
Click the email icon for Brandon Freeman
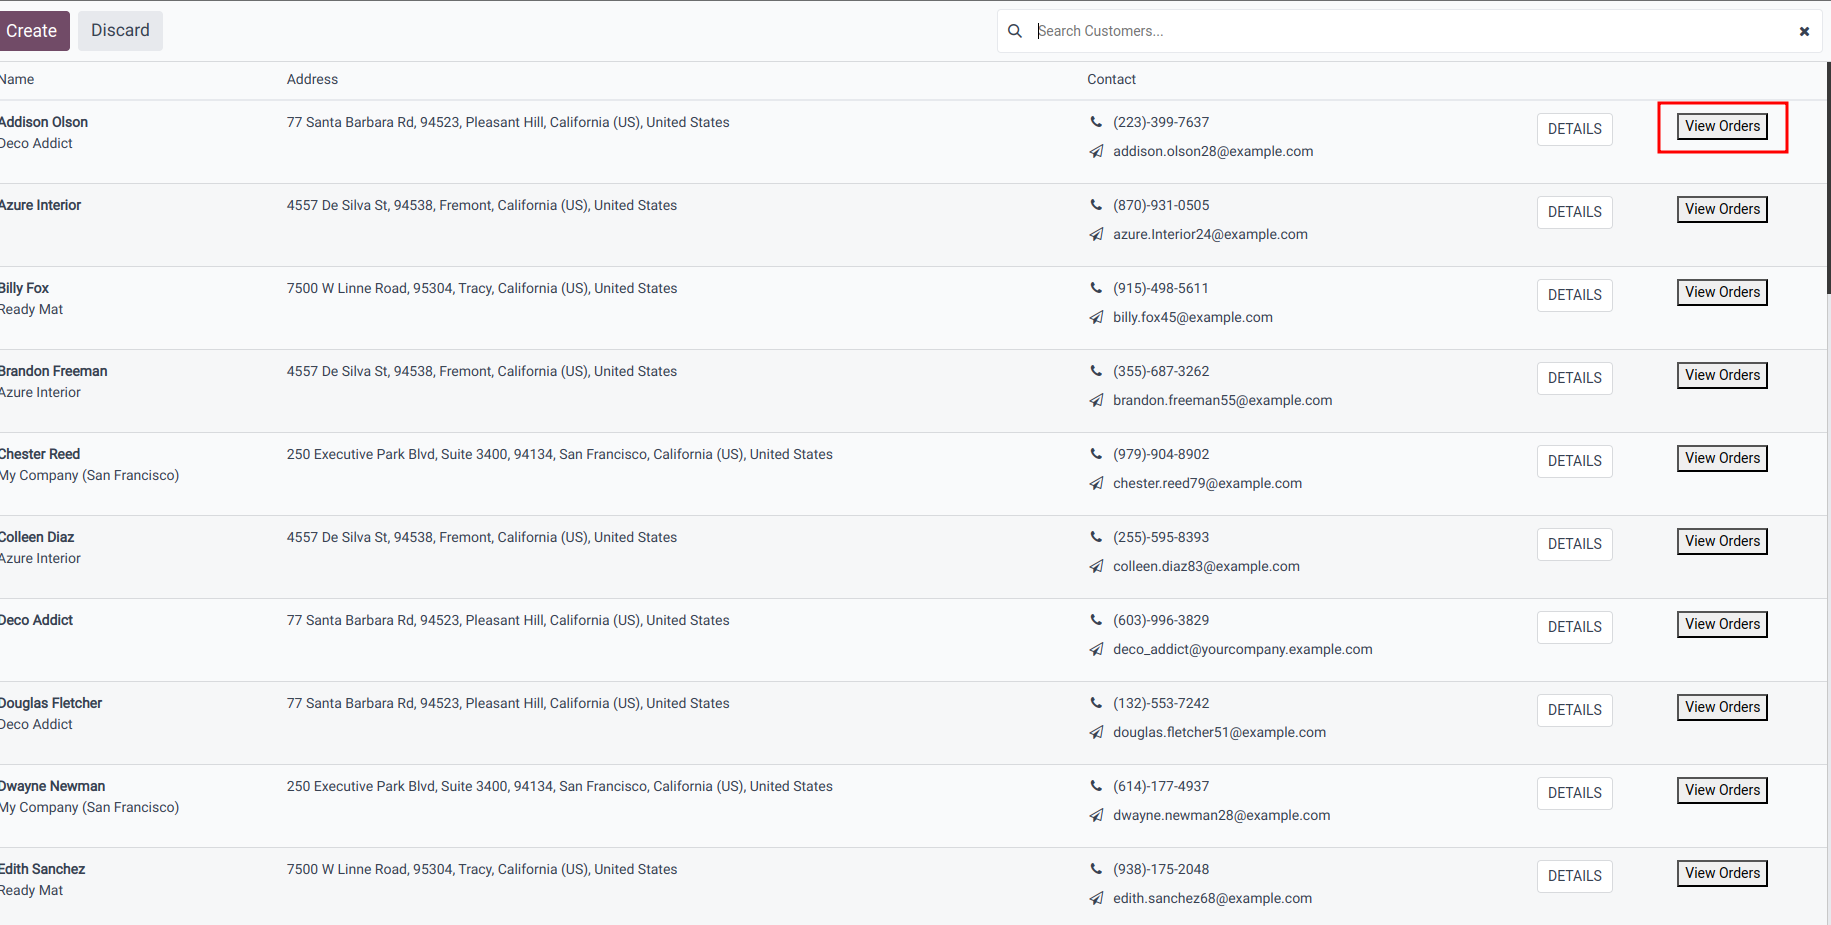[1096, 401]
